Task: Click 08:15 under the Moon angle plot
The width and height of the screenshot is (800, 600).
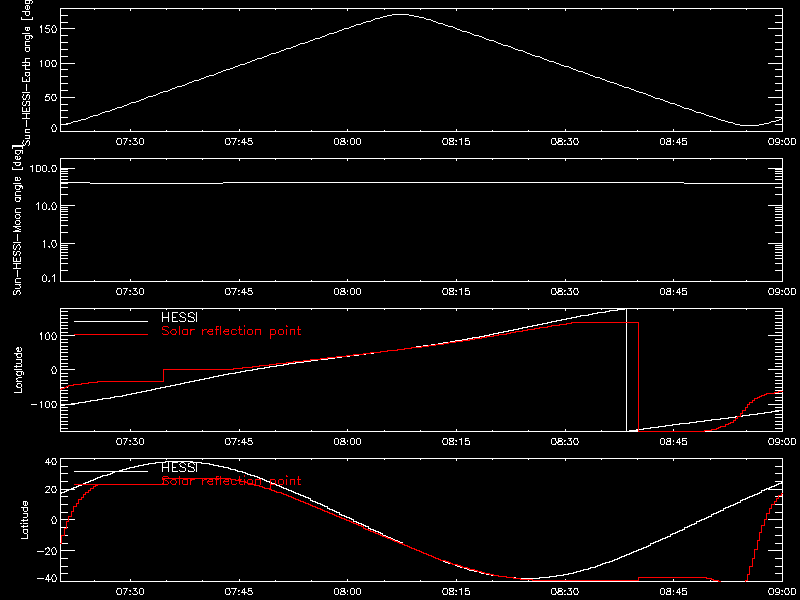Action: coord(456,292)
